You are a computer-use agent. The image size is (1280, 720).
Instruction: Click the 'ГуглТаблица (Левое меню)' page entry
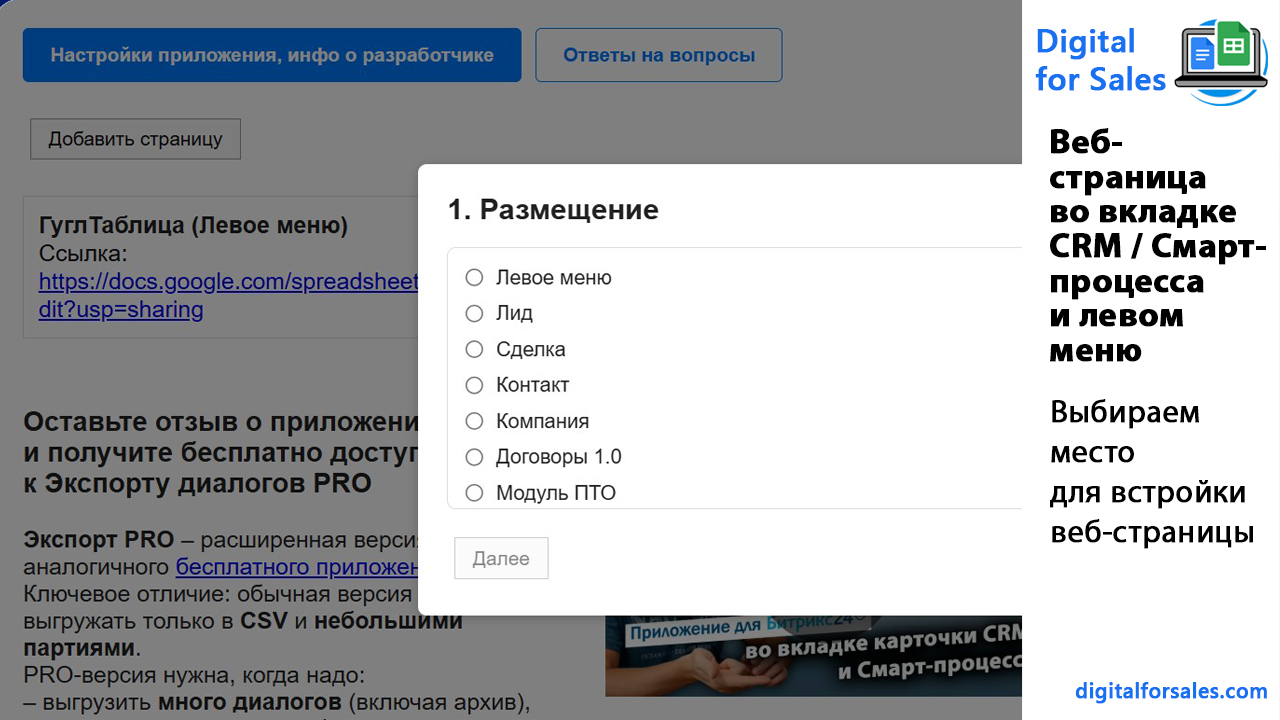(x=193, y=226)
